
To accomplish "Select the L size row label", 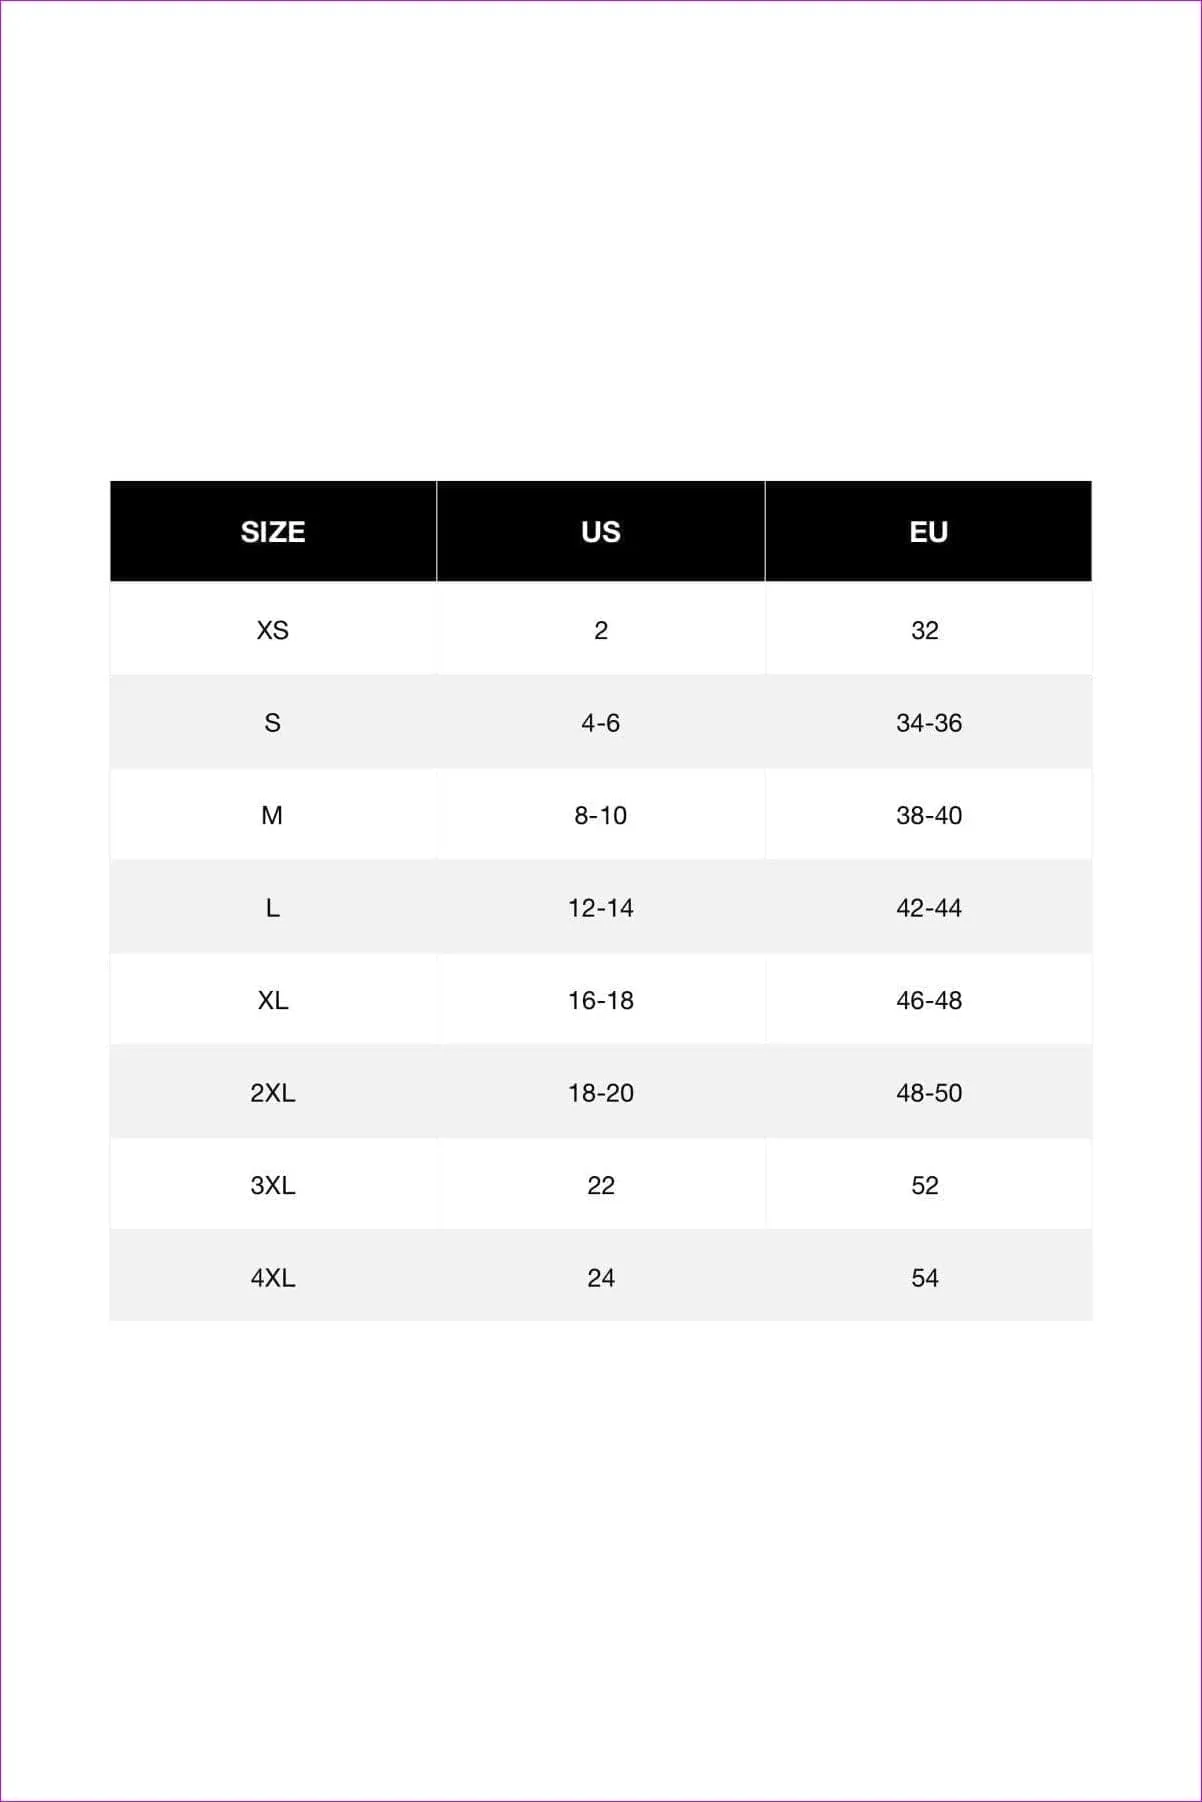I will pyautogui.click(x=273, y=907).
